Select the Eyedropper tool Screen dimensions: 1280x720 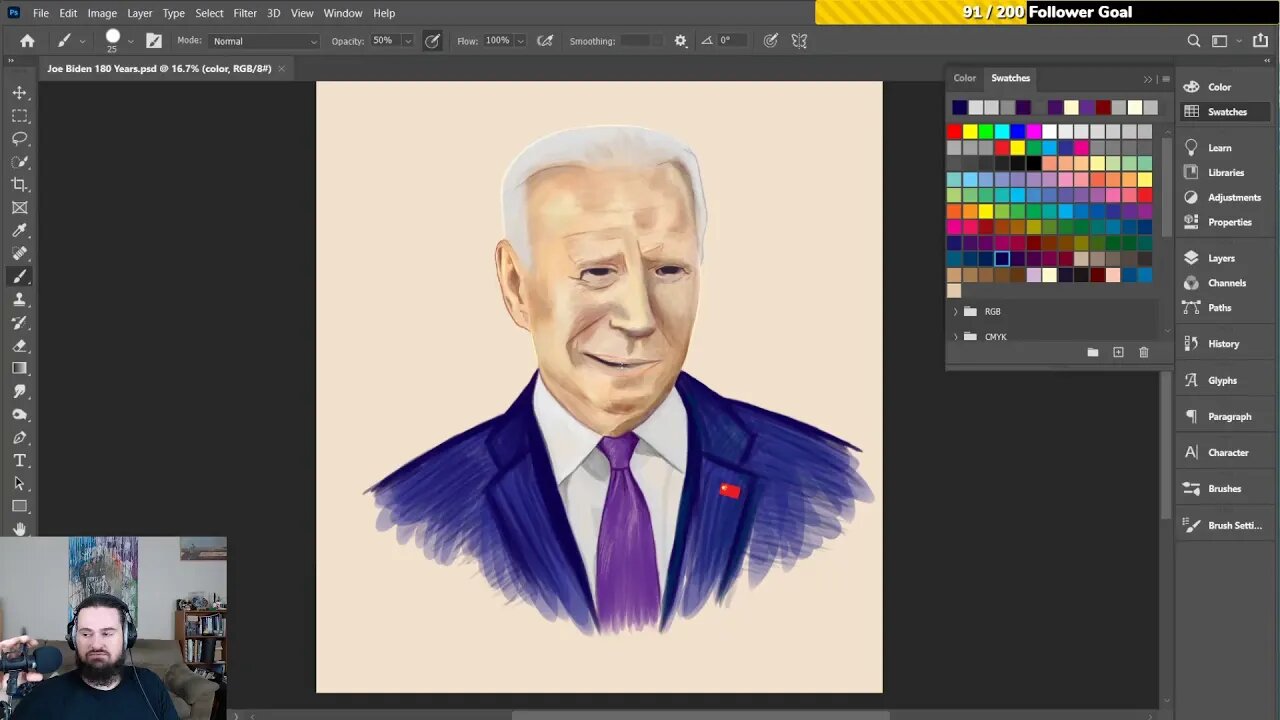19,231
